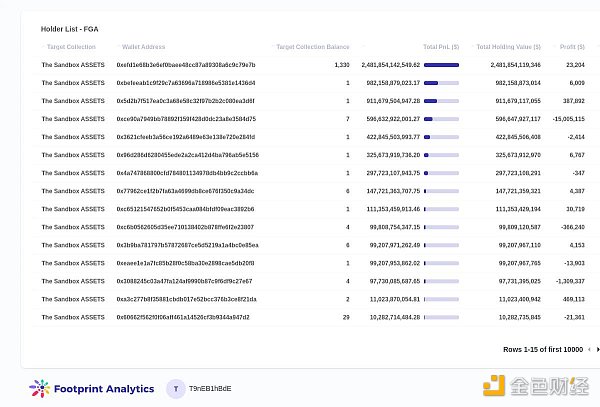Select wallet address starting 0xc6b0
Screen dimensions: 600x407
tap(185, 227)
